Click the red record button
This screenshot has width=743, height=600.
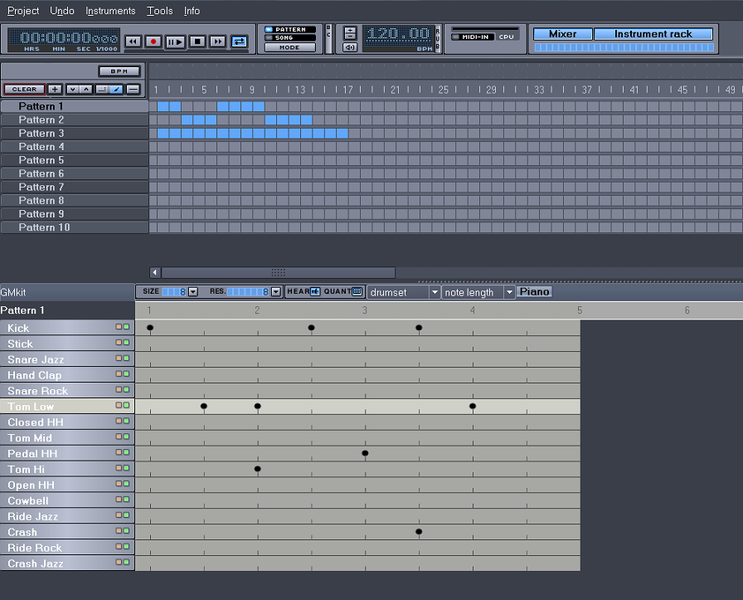153,42
